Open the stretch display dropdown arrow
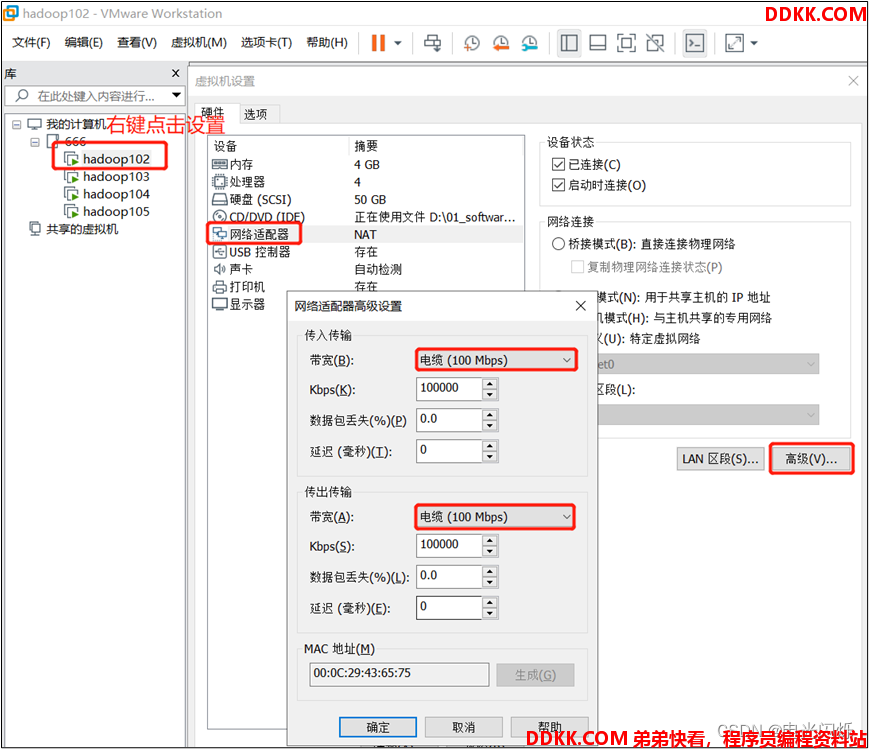 click(x=754, y=43)
